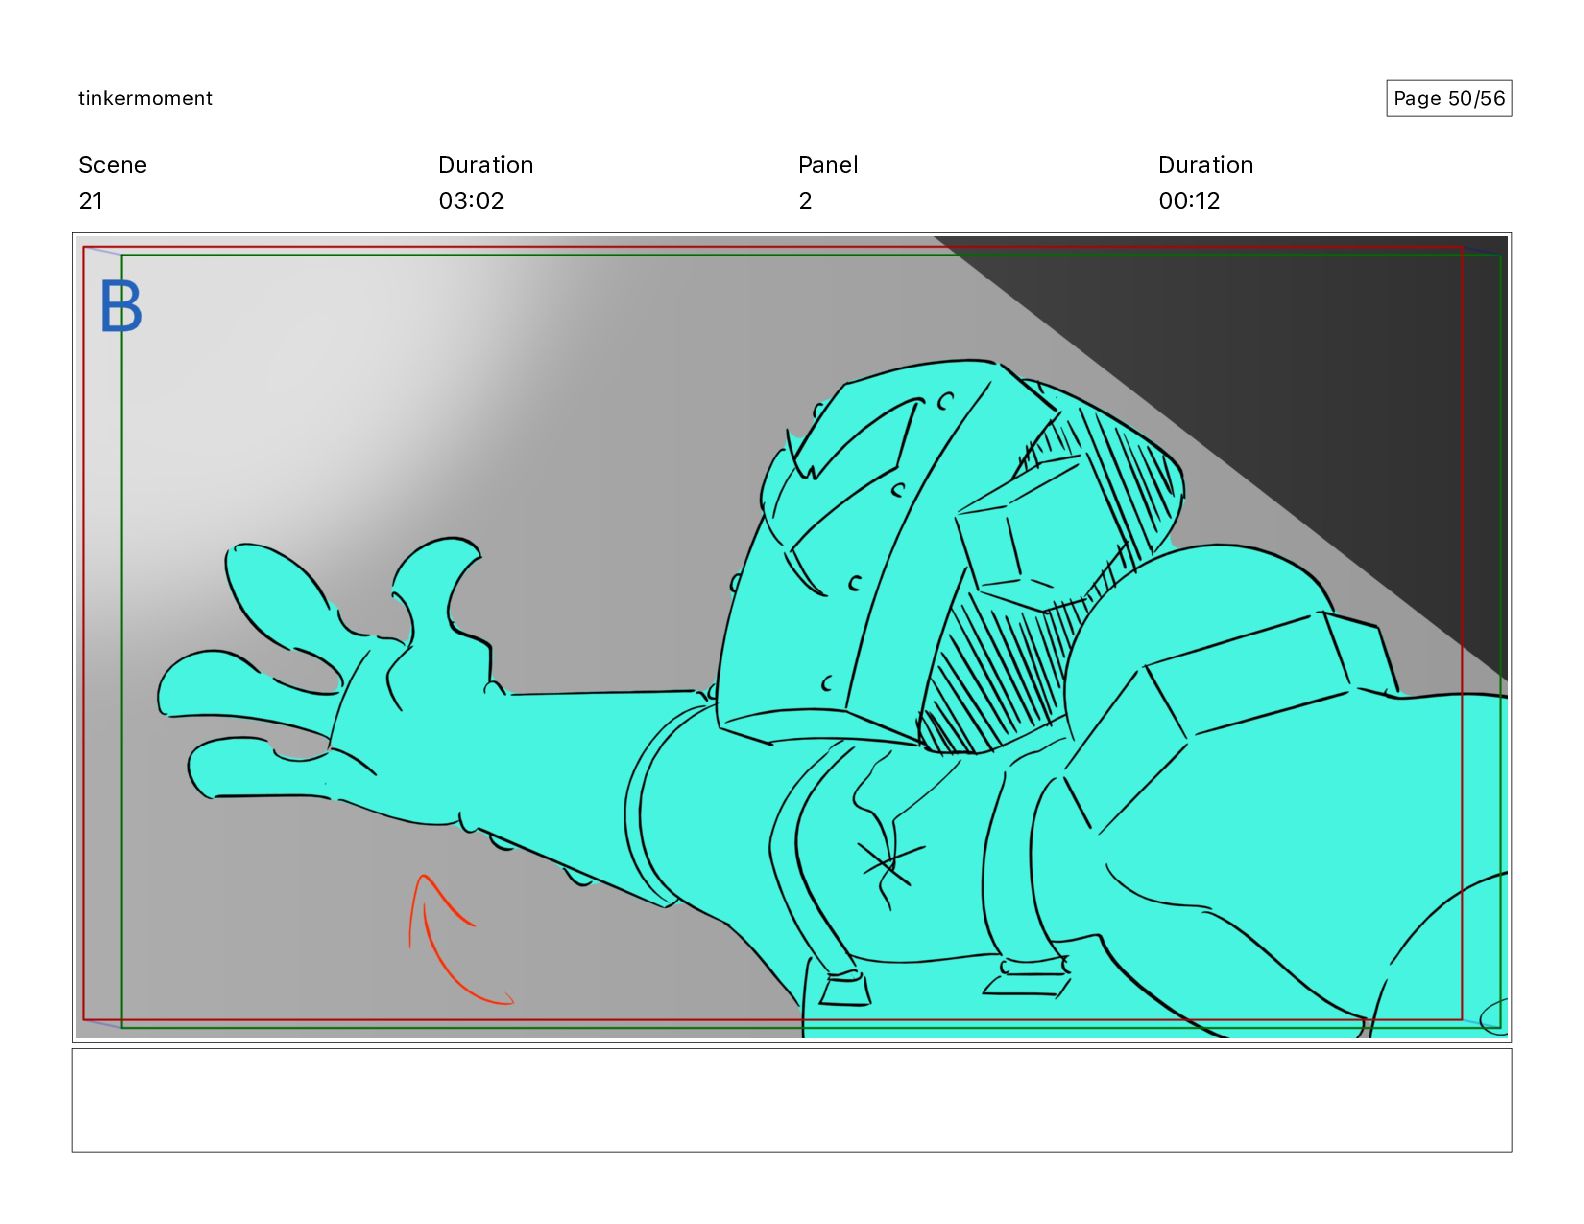Image resolution: width=1584 pixels, height=1224 pixels.
Task: Click the blue "B" letter in the panel
Action: coord(121,305)
